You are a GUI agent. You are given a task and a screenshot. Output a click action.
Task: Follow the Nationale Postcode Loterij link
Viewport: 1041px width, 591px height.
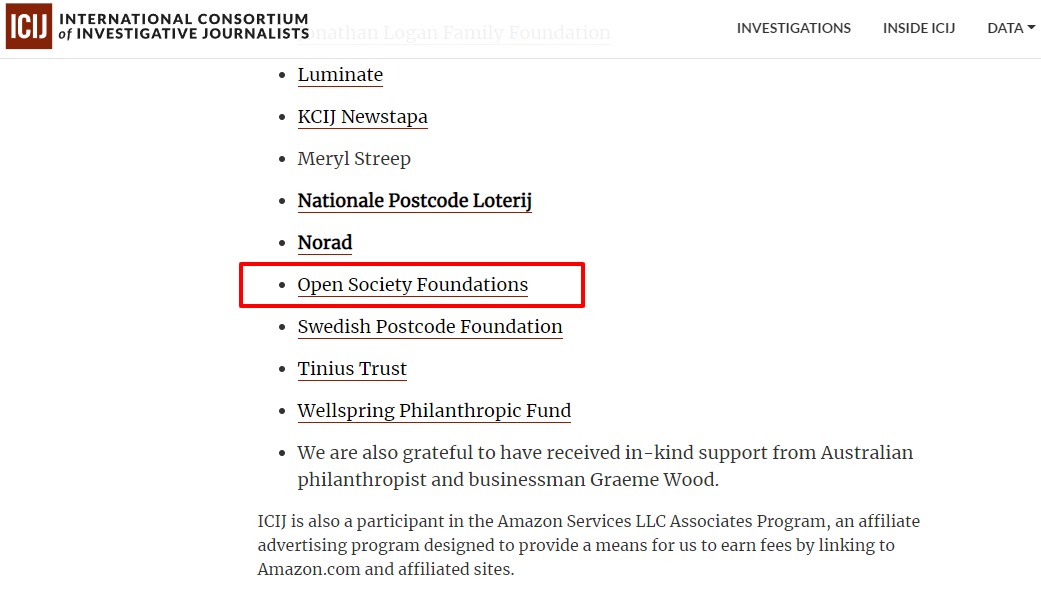(x=414, y=201)
